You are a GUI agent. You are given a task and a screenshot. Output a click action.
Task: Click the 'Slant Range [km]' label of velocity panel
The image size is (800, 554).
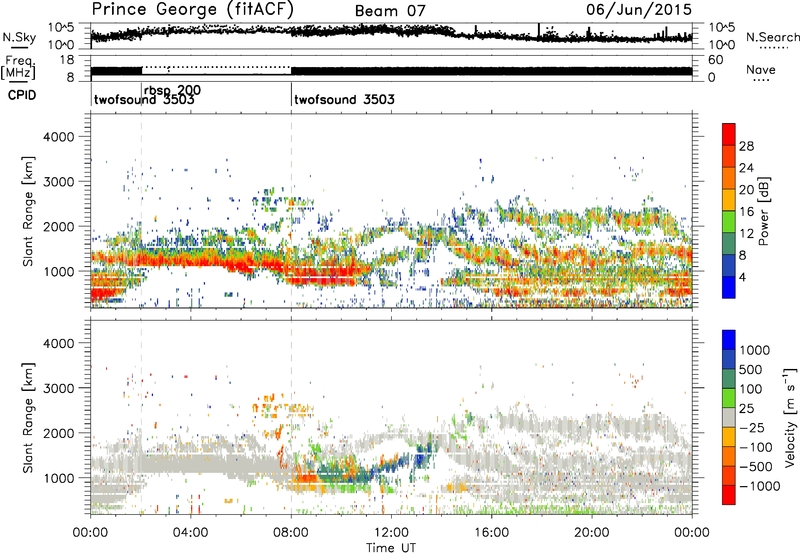pos(29,417)
